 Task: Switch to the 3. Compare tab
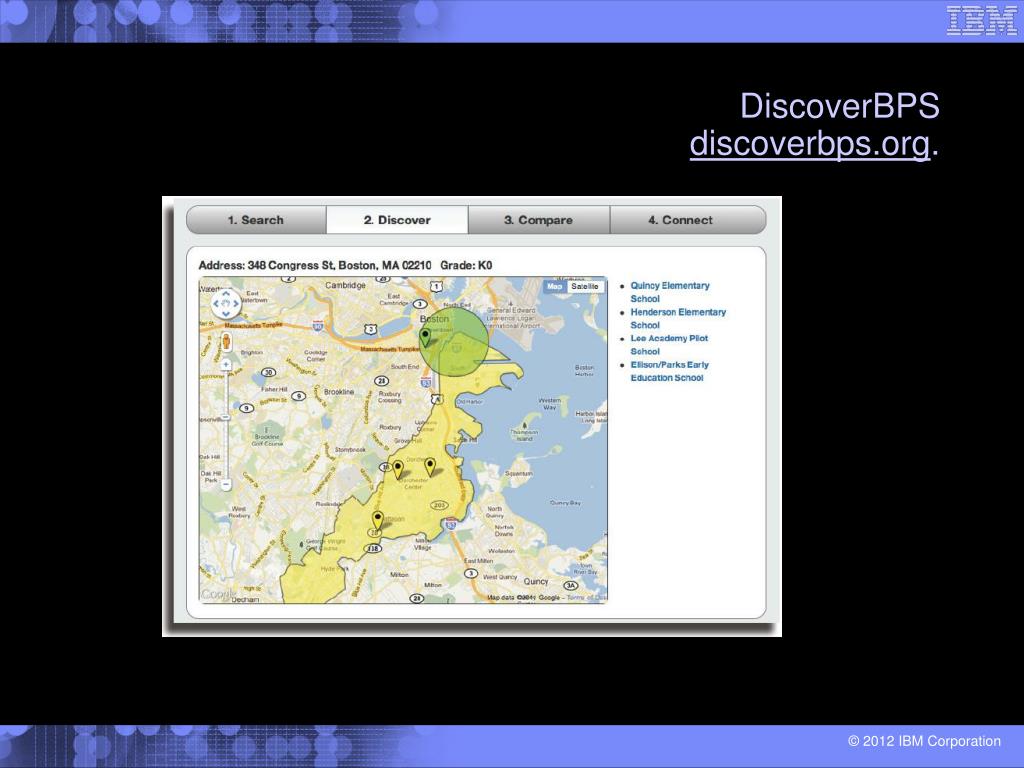pyautogui.click(x=539, y=220)
